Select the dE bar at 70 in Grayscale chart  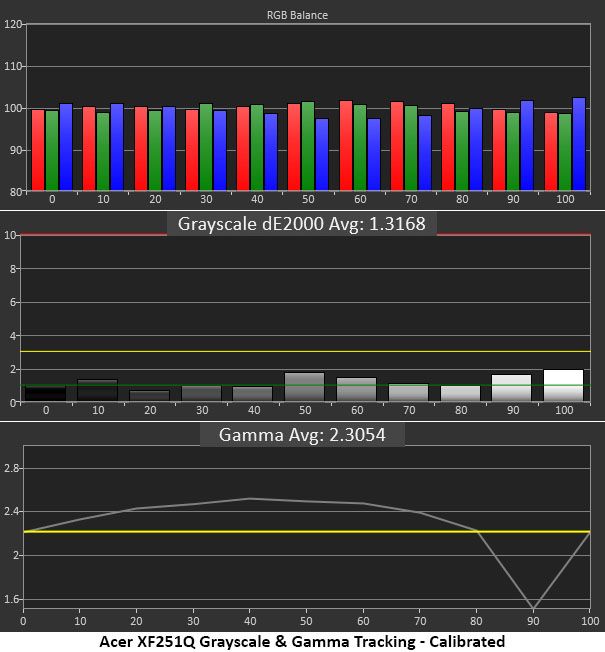tap(409, 393)
